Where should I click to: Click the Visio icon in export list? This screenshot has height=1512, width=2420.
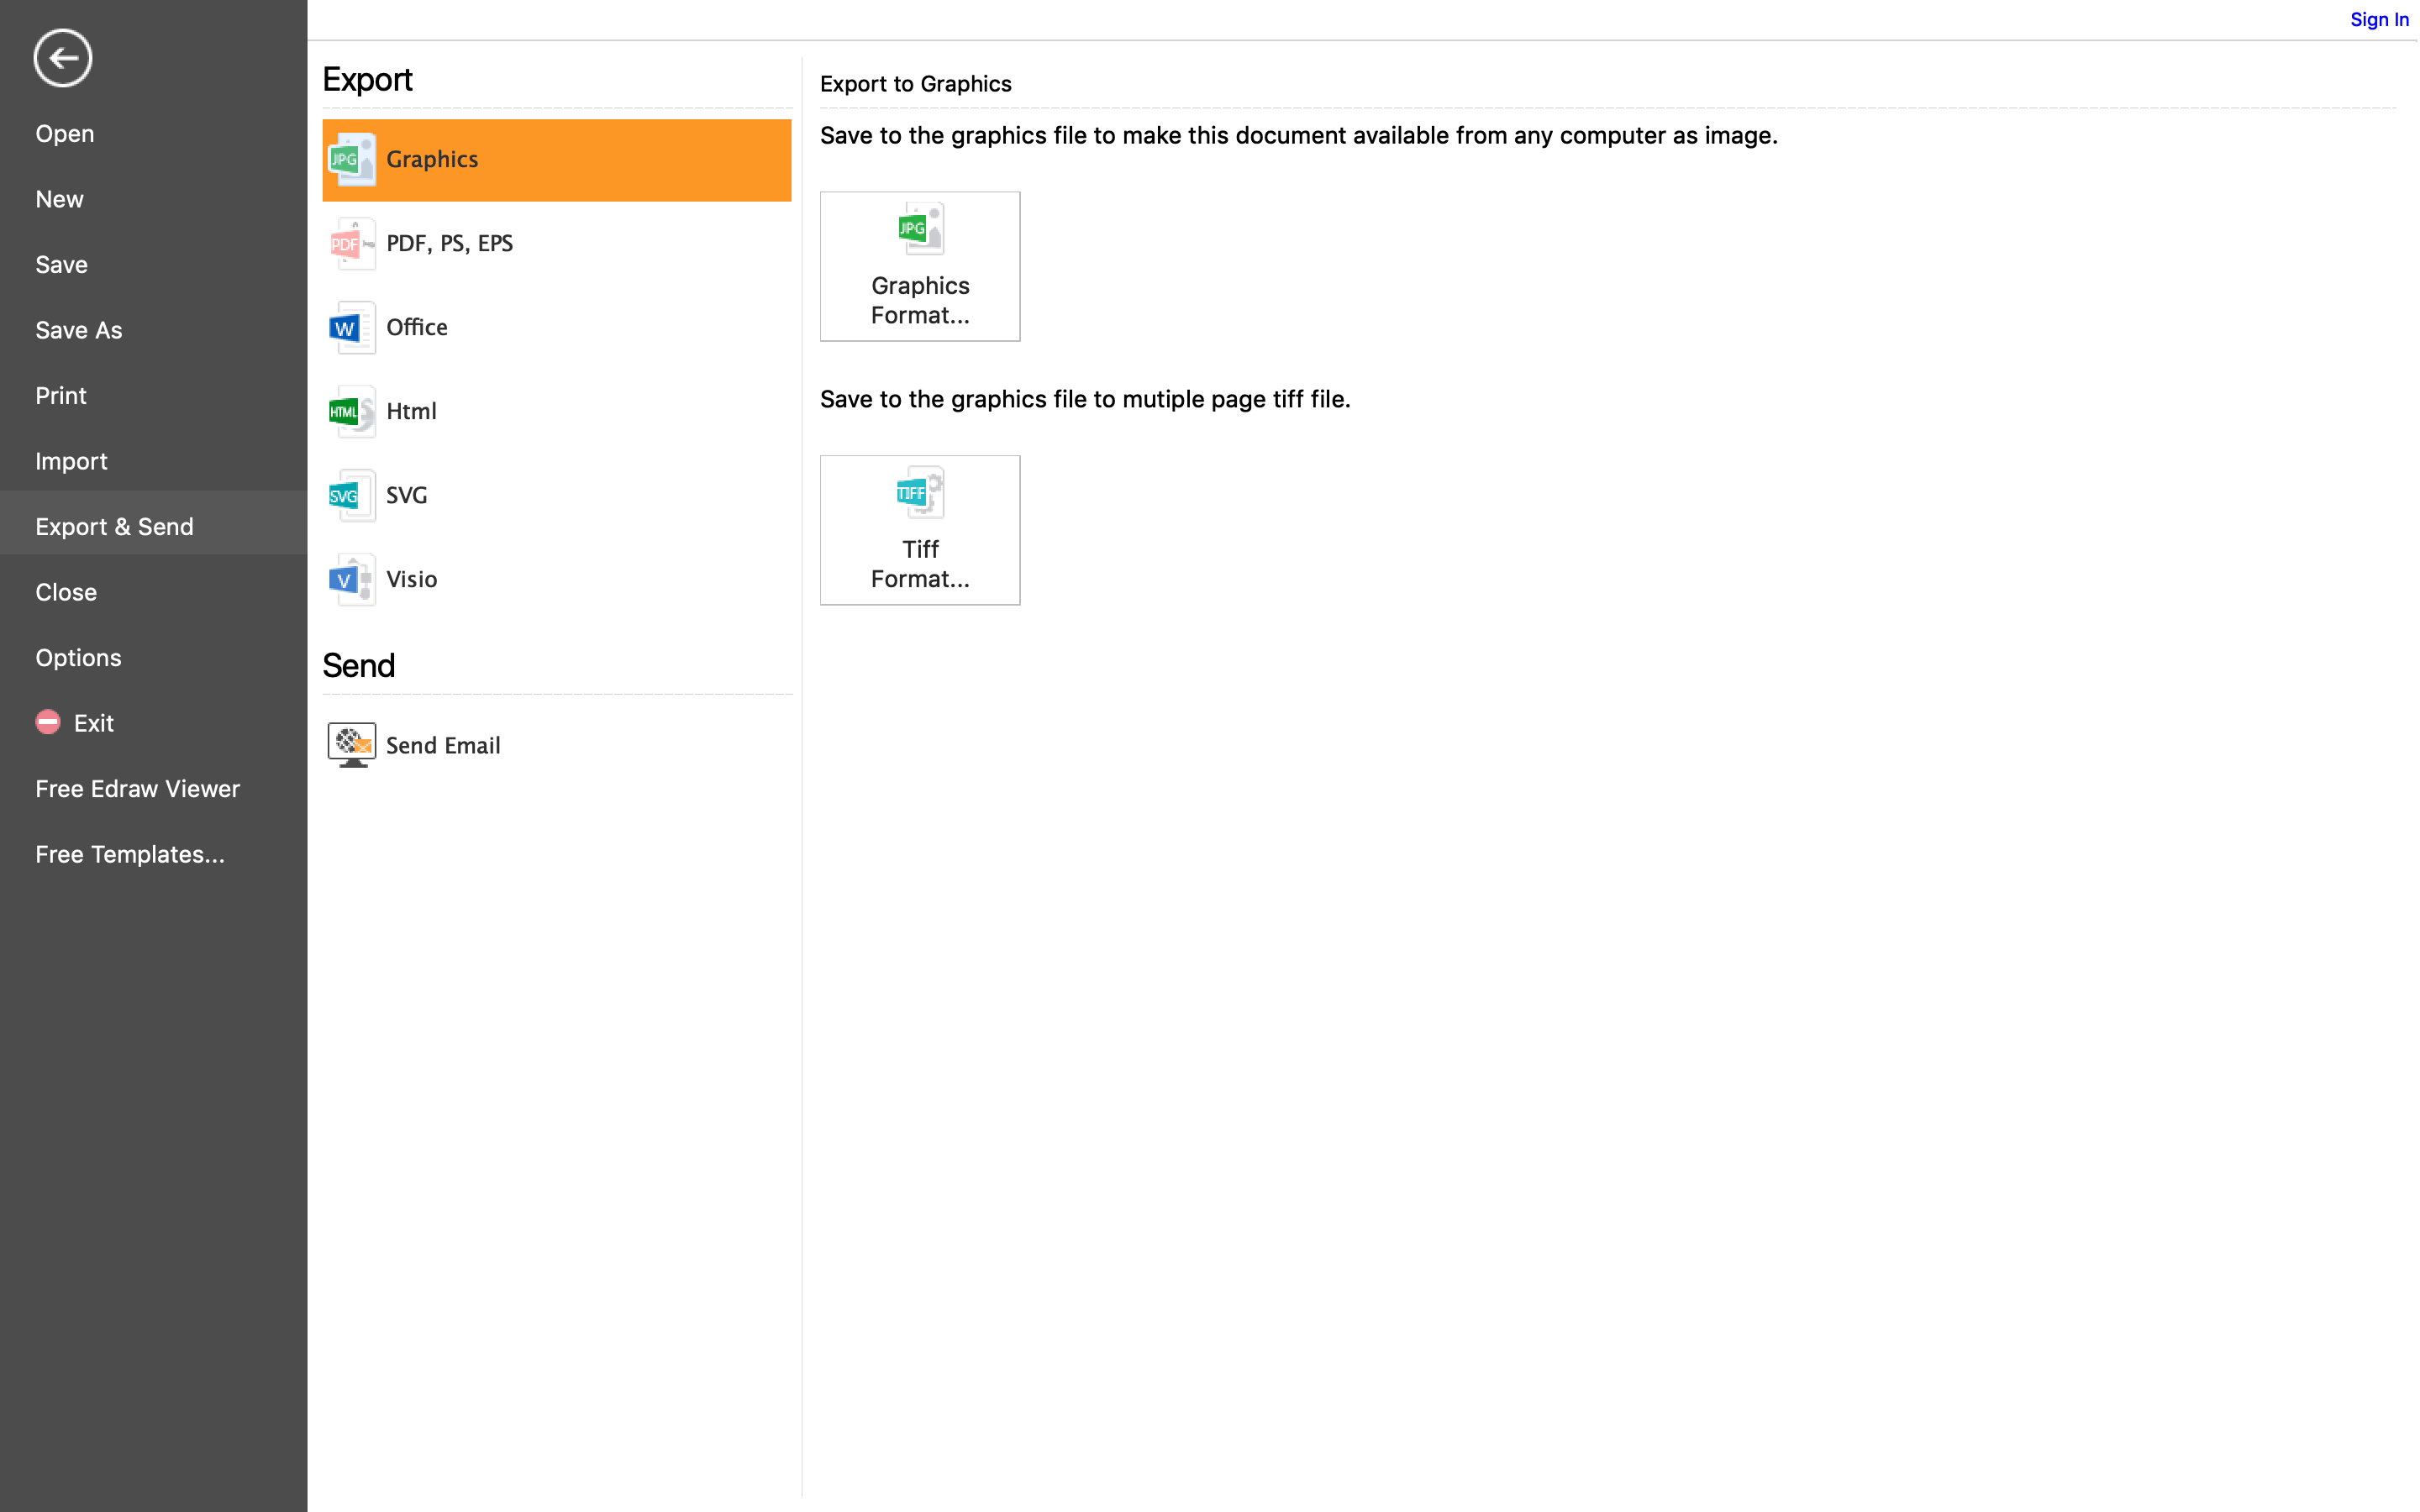coord(352,580)
